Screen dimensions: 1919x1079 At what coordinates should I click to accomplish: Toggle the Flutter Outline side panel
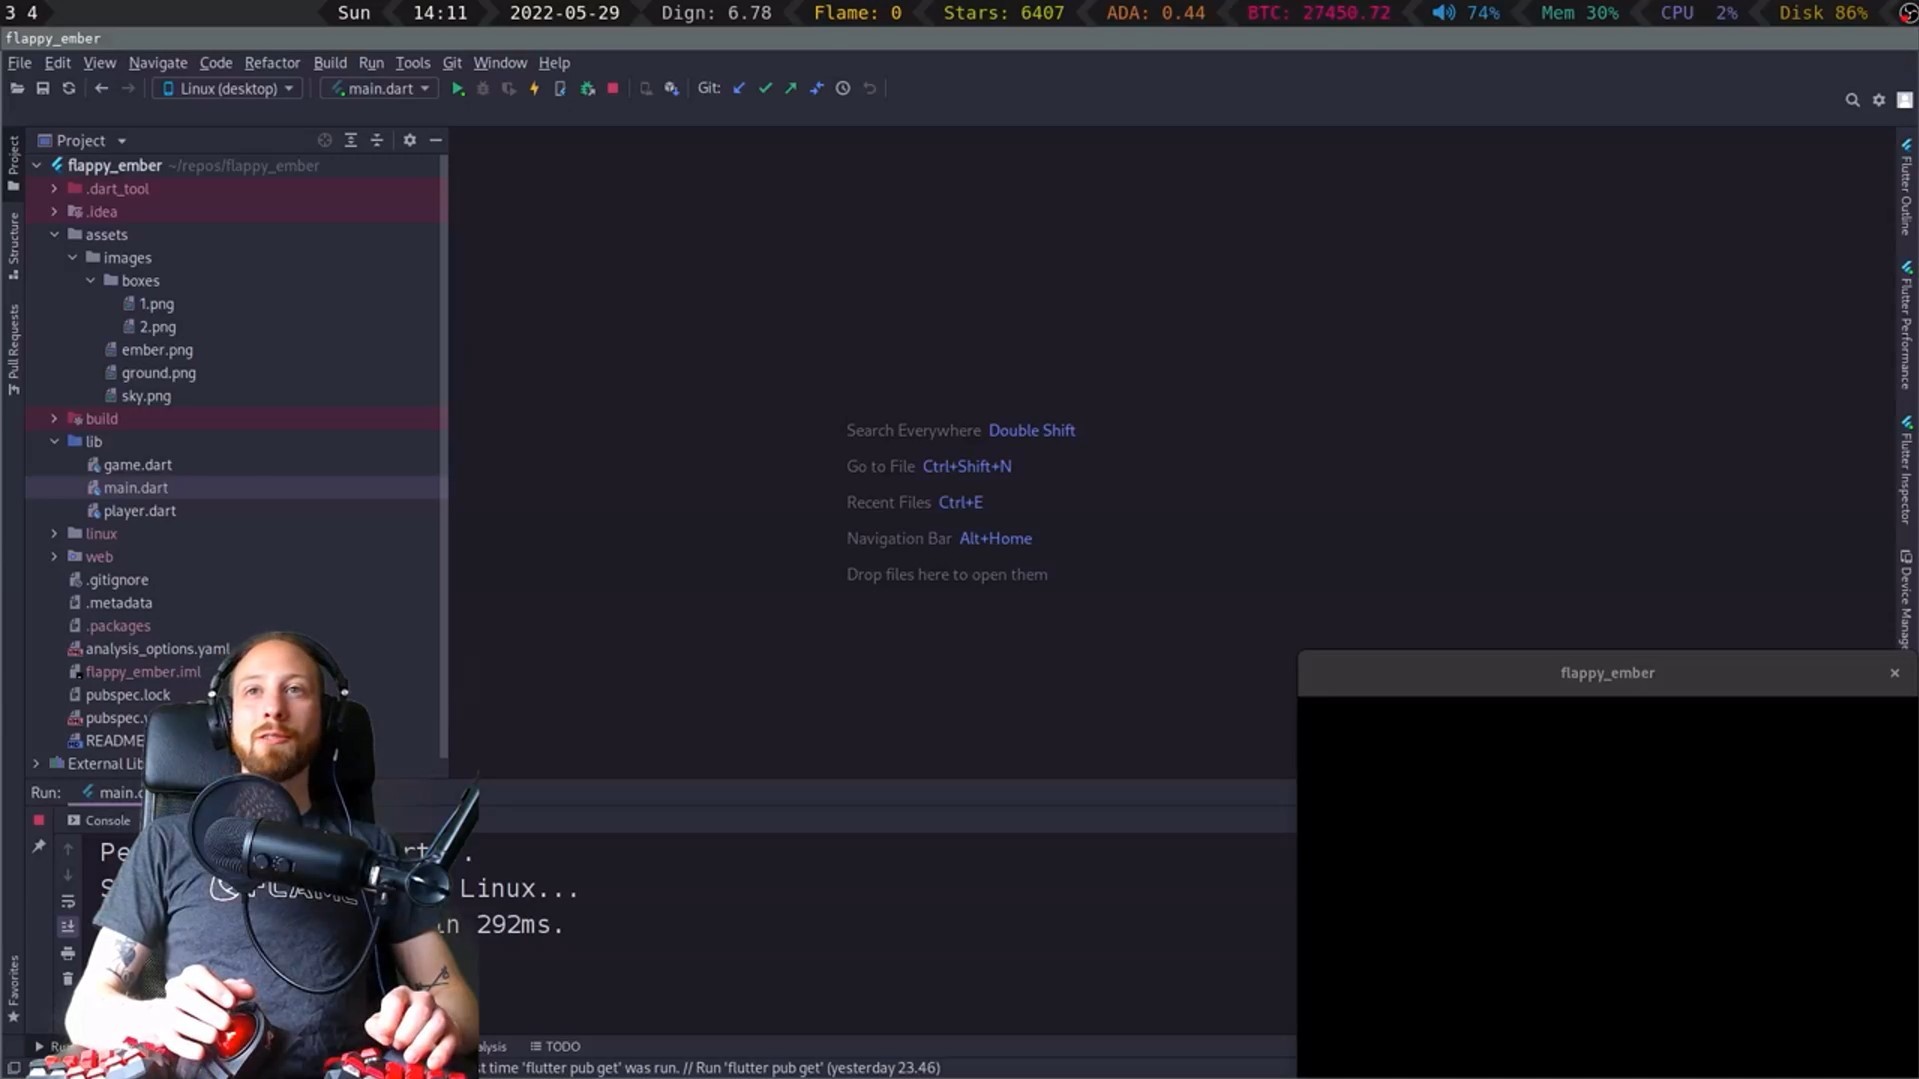[1906, 187]
